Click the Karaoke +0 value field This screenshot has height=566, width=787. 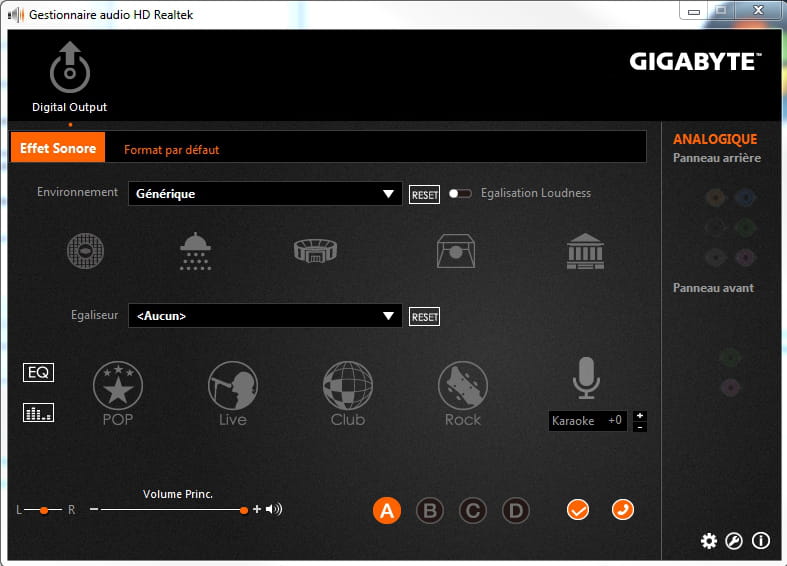point(588,420)
